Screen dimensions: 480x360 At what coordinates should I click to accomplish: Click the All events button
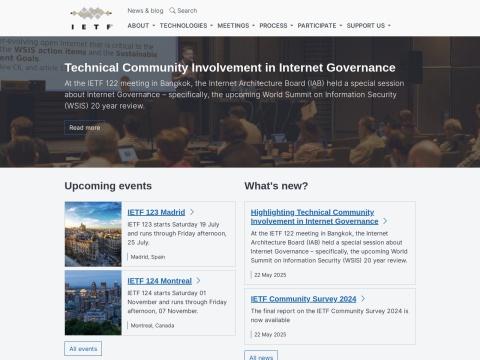click(x=83, y=349)
